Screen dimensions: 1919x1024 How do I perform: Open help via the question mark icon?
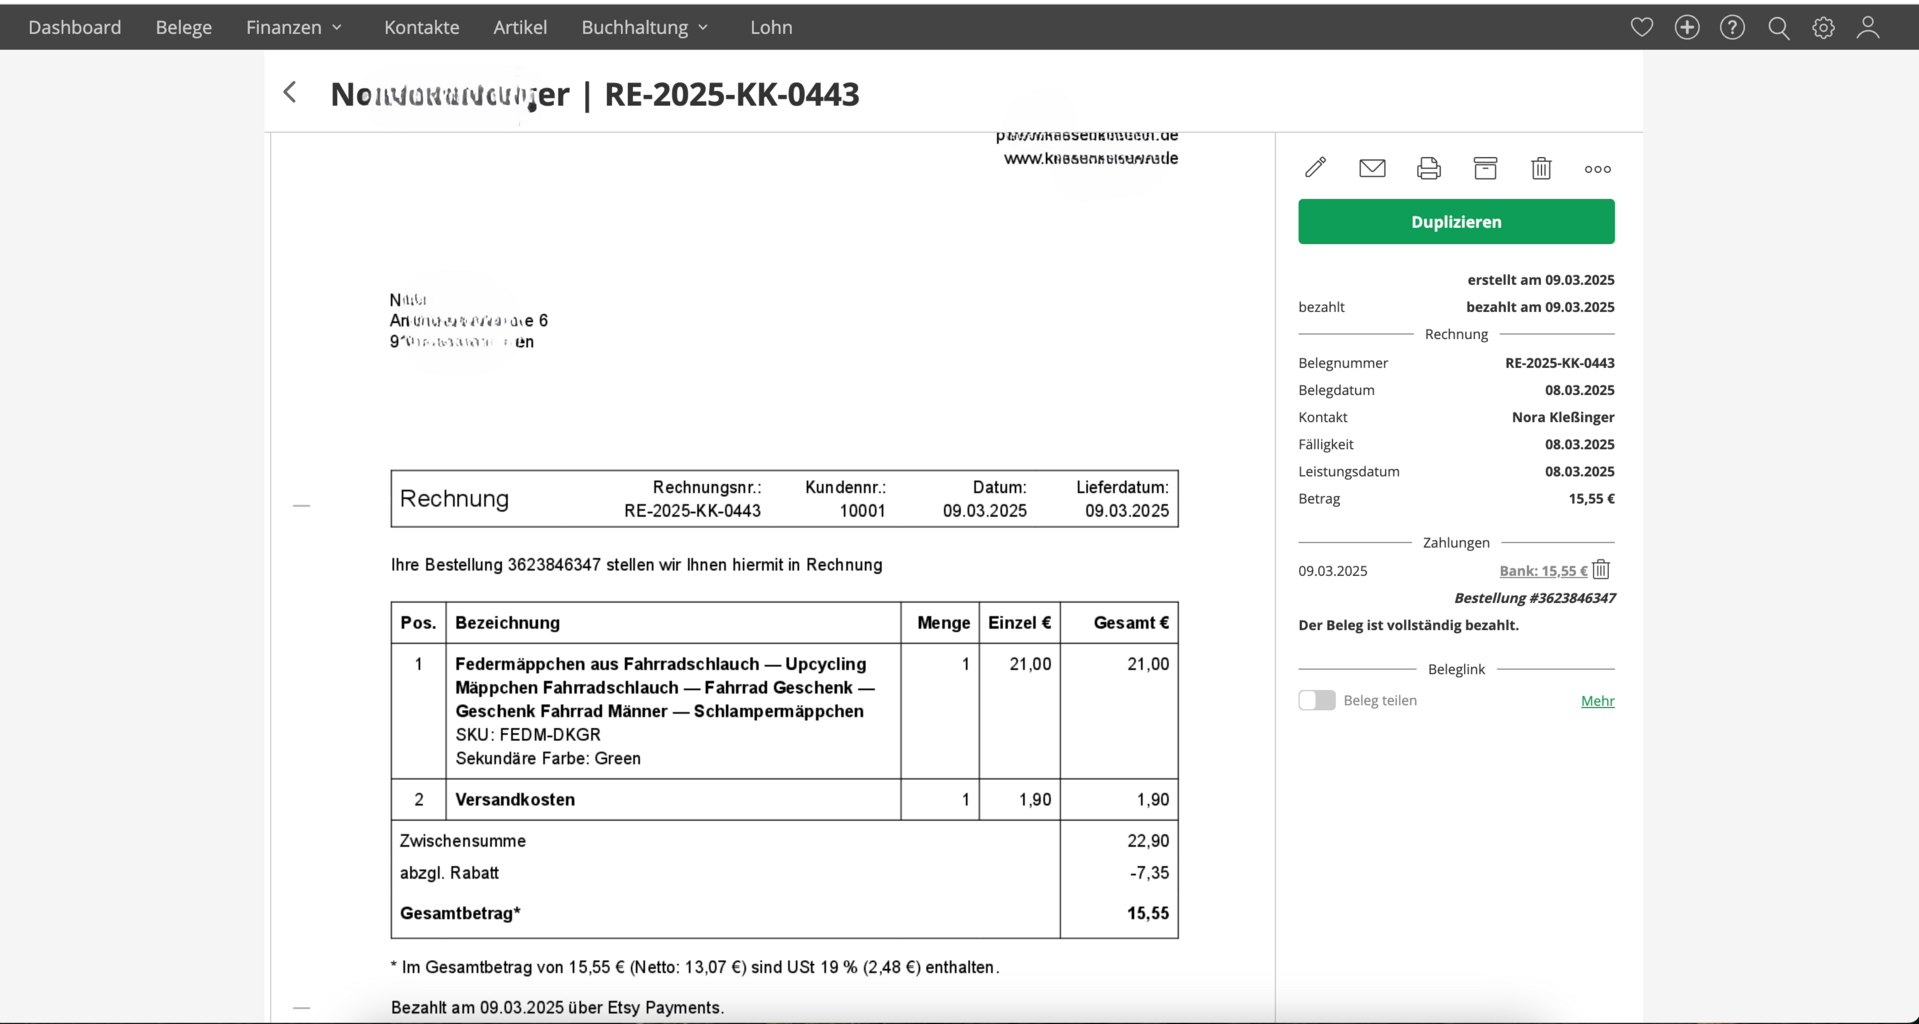pos(1732,27)
